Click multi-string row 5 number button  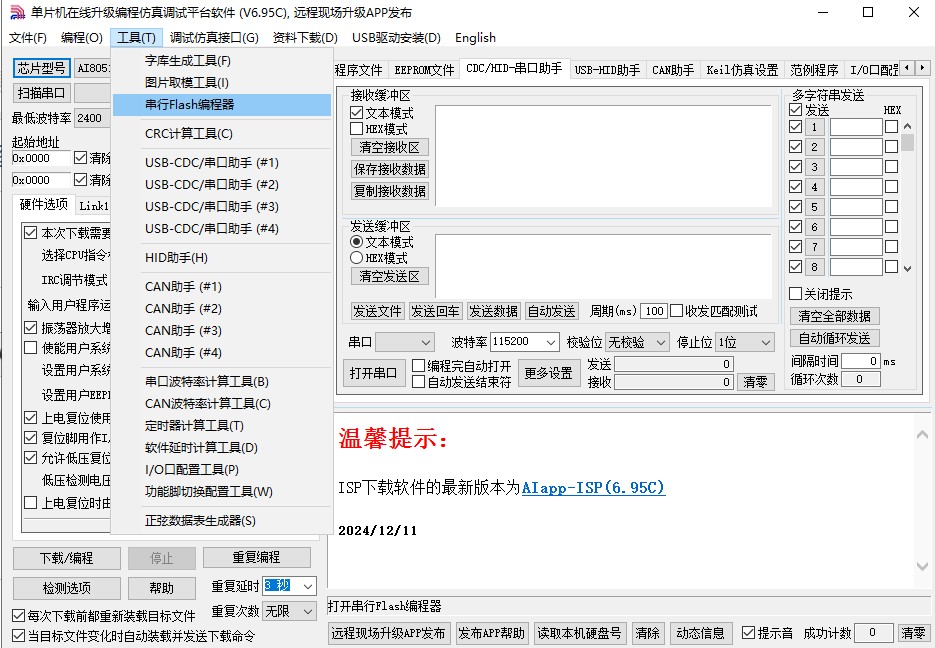[x=814, y=207]
